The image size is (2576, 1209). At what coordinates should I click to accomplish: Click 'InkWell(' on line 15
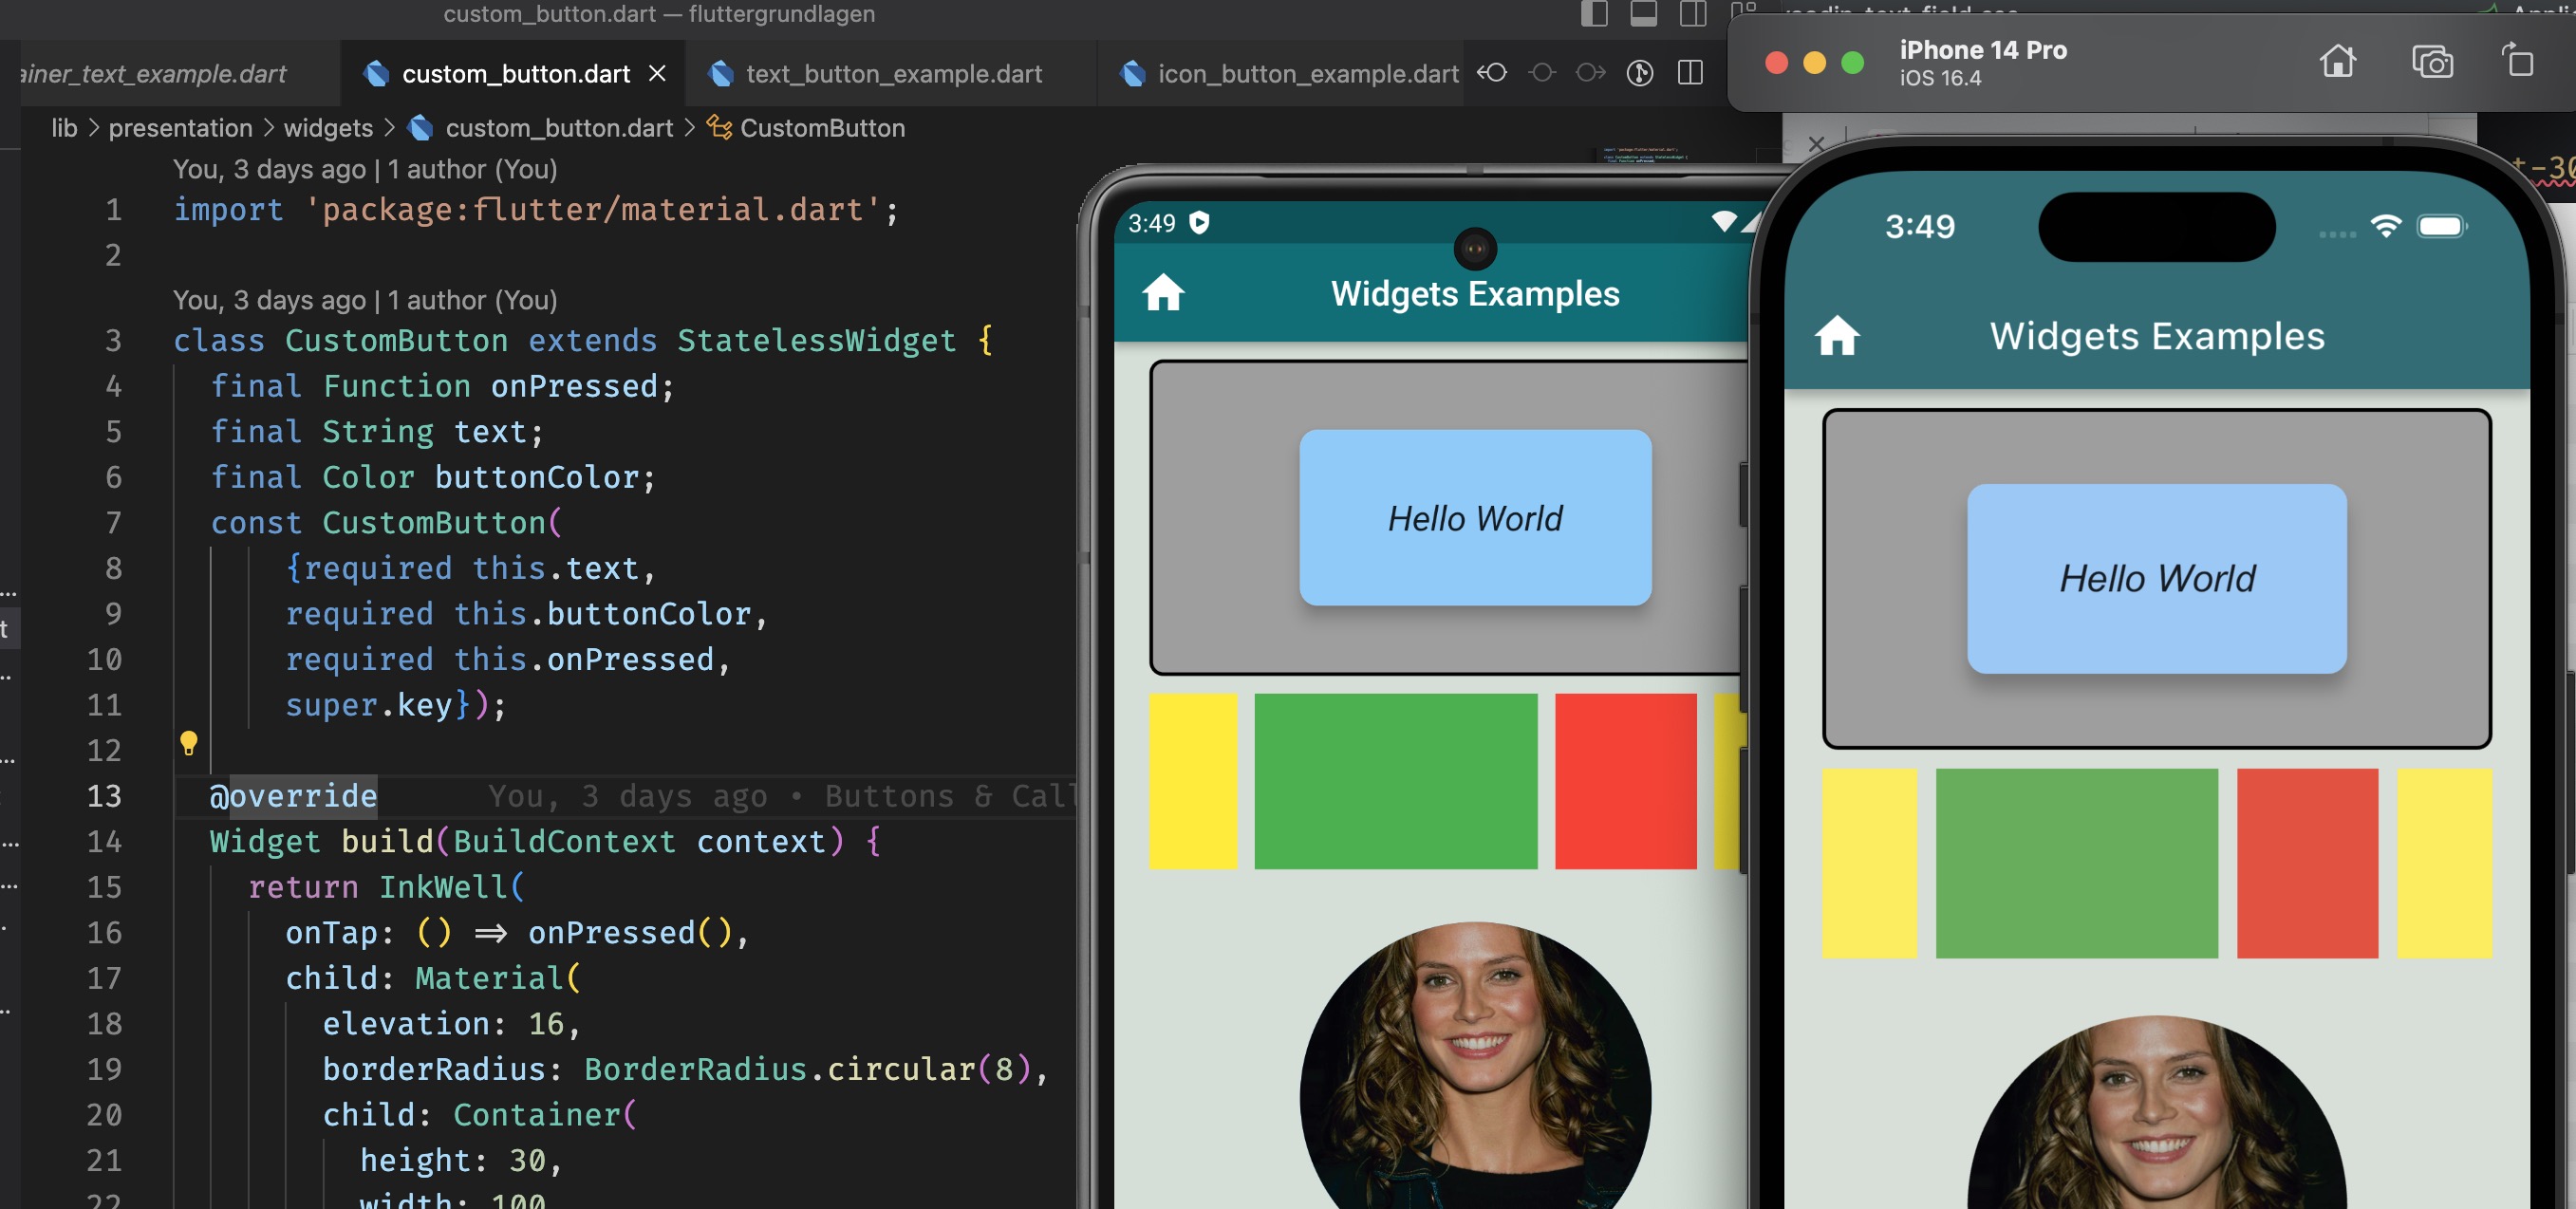pos(451,887)
